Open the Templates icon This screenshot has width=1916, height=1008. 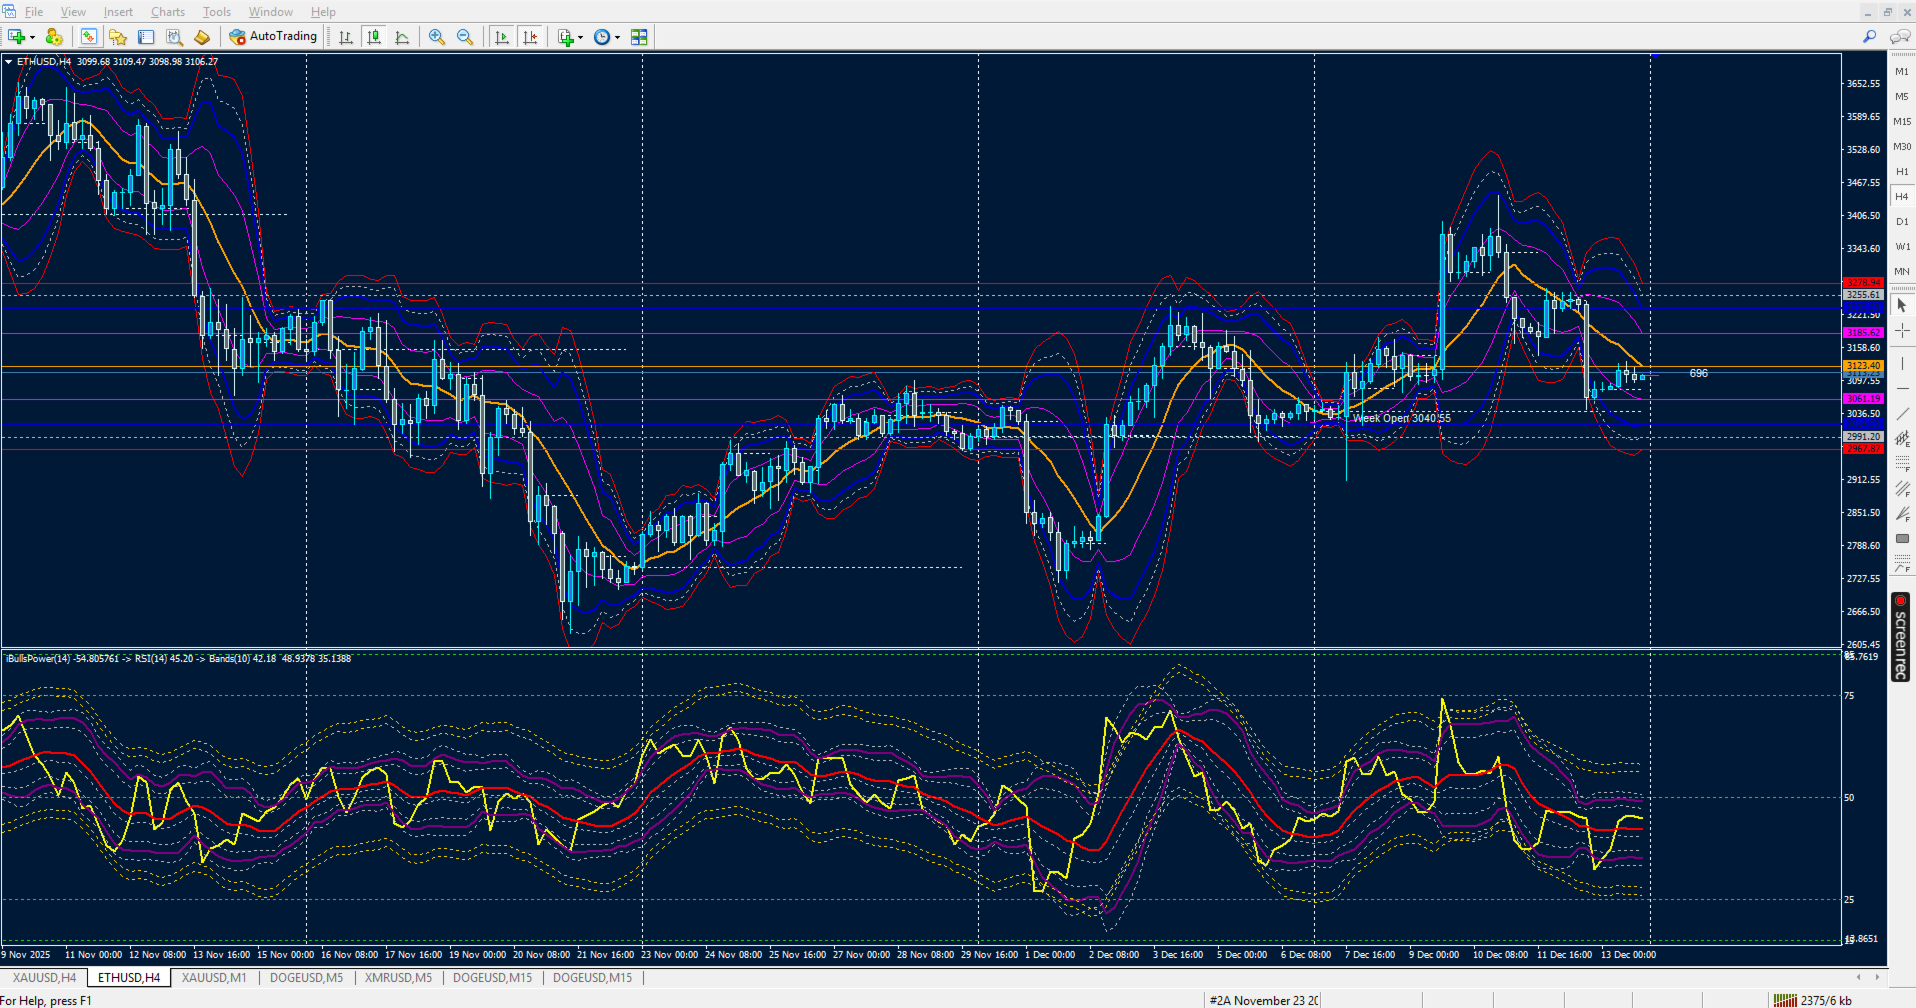[639, 37]
